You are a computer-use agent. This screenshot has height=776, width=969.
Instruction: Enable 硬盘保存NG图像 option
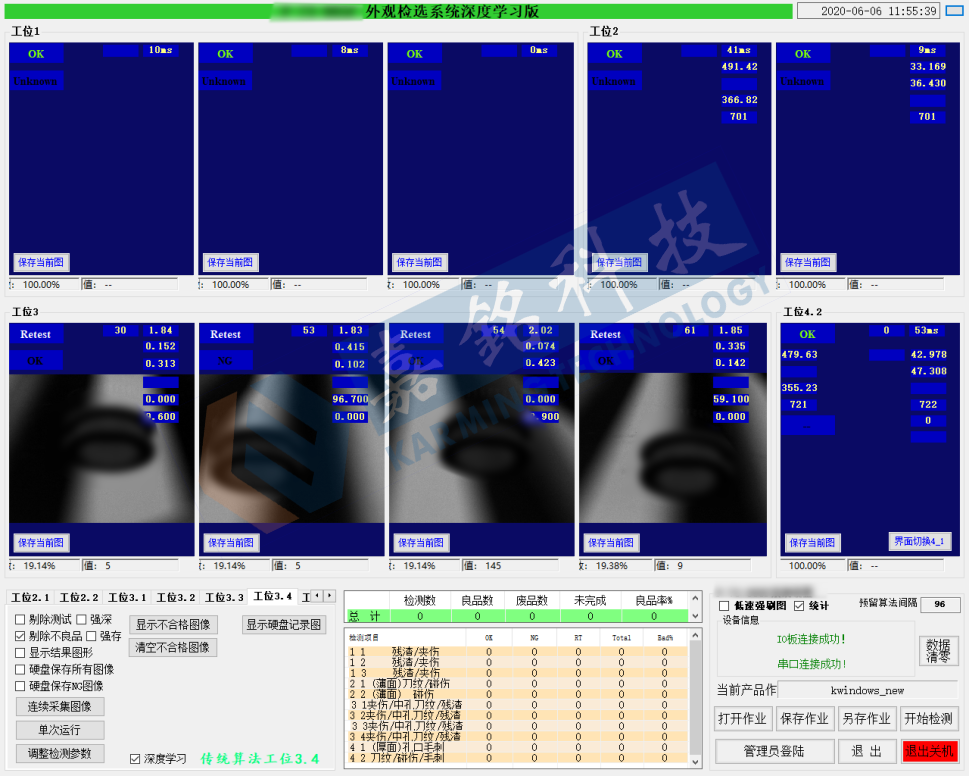point(20,686)
